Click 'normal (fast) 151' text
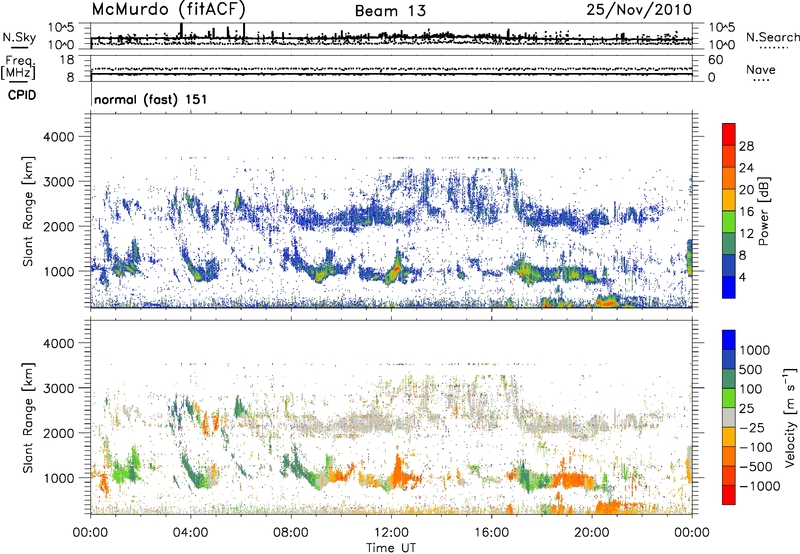The width and height of the screenshot is (800, 554). pos(151,99)
